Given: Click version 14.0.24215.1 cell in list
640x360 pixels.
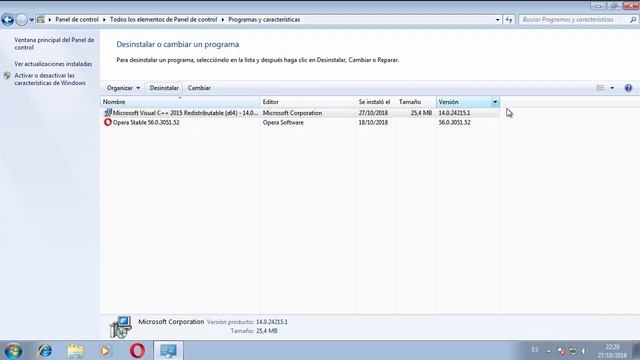Looking at the screenshot, I should pos(454,113).
